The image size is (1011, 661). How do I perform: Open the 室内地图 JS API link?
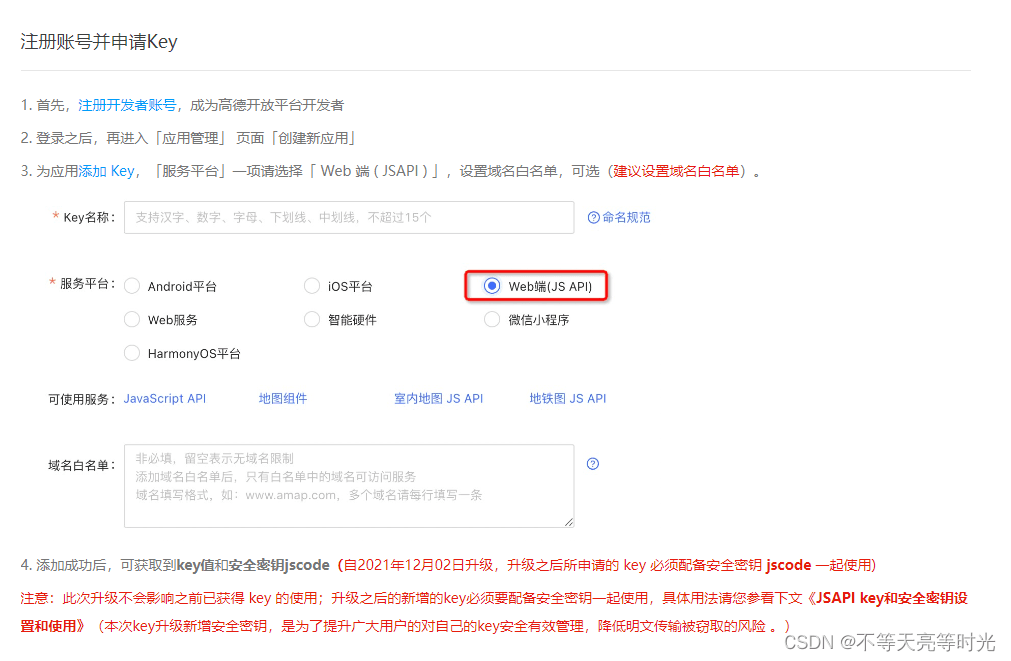[438, 399]
